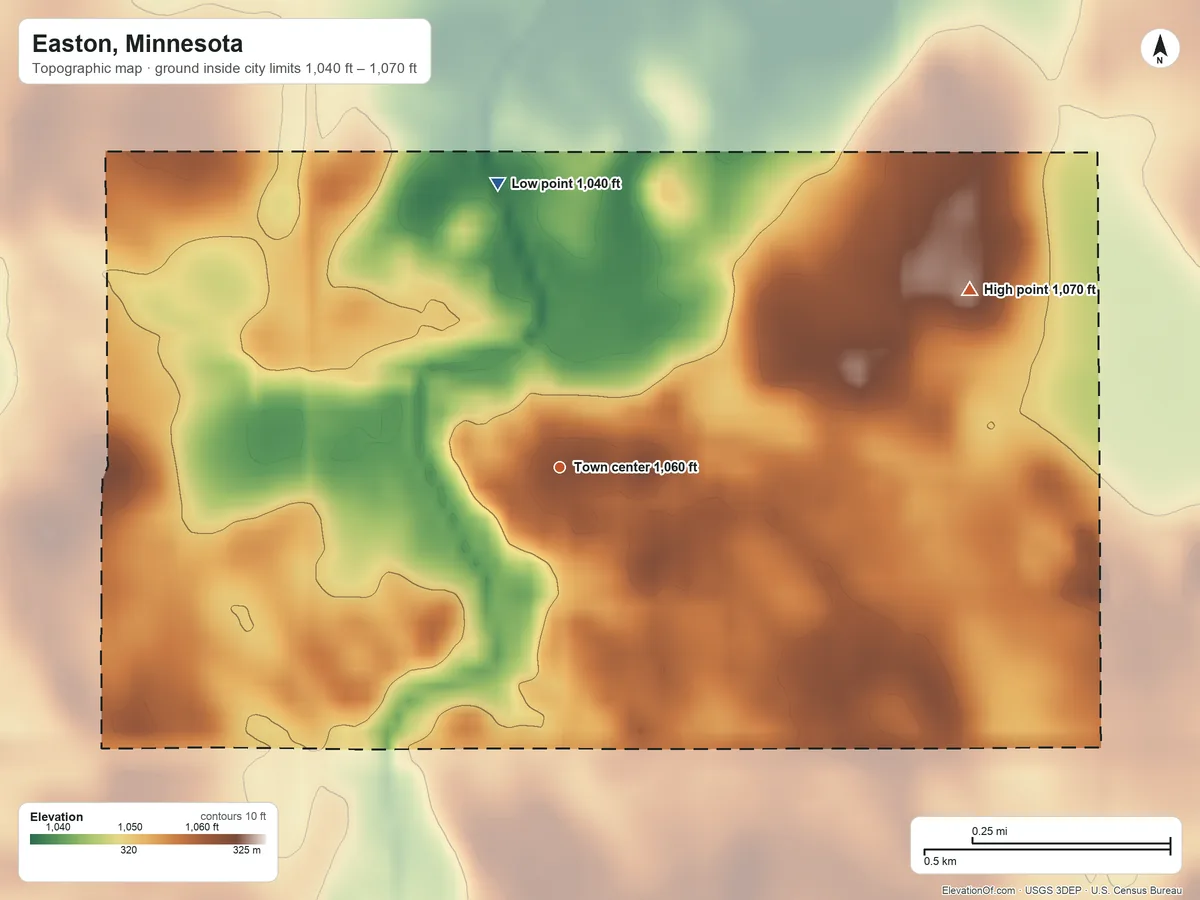This screenshot has height=900, width=1200.
Task: Click the blue low point triangle marker
Action: pos(496,184)
